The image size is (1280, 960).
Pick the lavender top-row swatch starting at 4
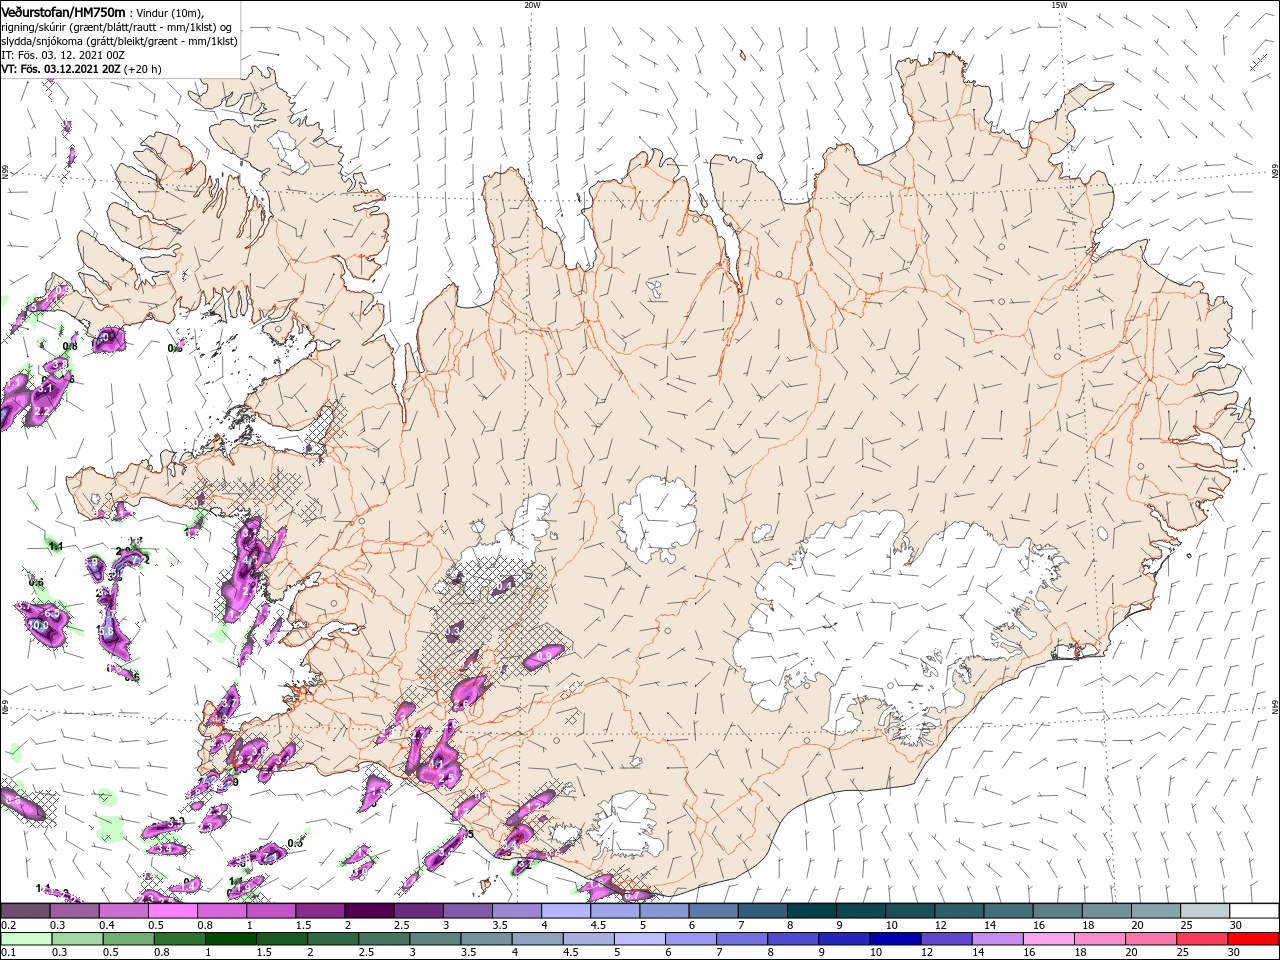click(x=564, y=911)
